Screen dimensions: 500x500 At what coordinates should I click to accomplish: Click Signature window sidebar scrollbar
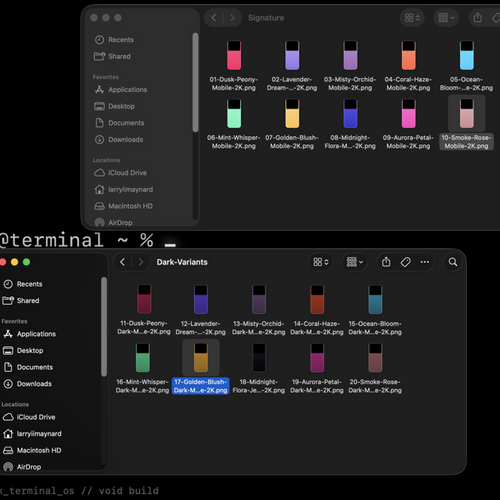point(195,82)
